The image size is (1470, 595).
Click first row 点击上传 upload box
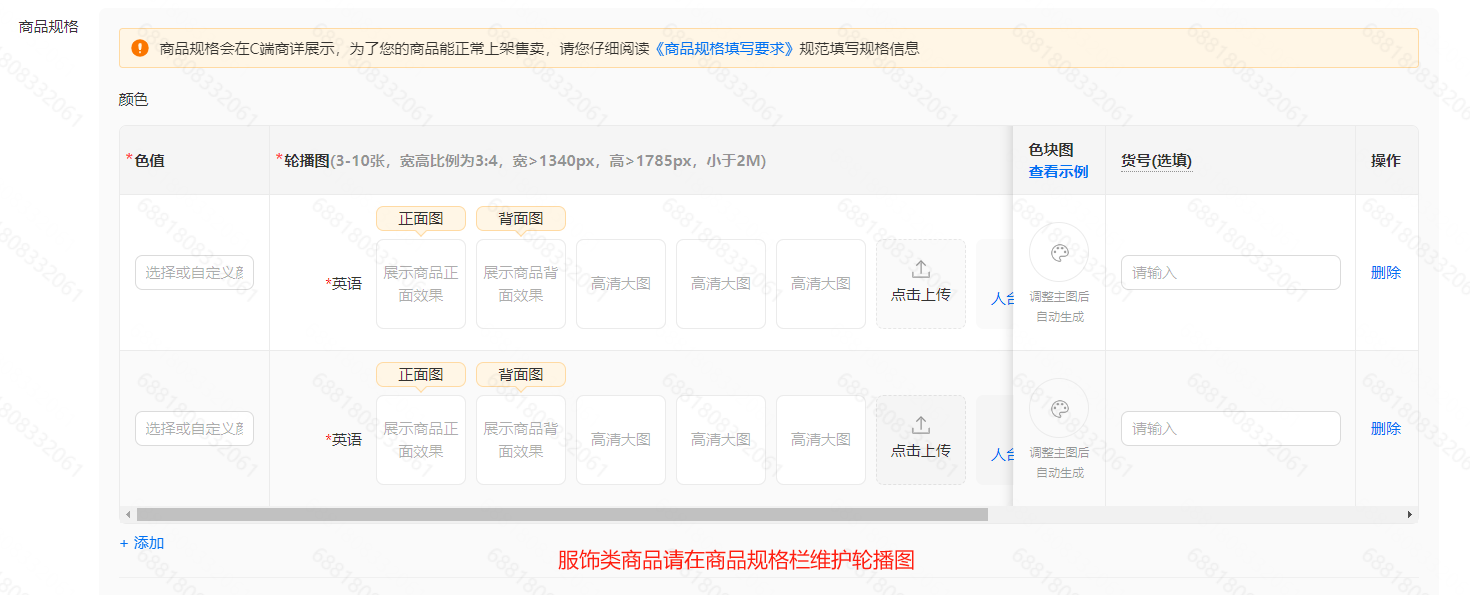[920, 284]
